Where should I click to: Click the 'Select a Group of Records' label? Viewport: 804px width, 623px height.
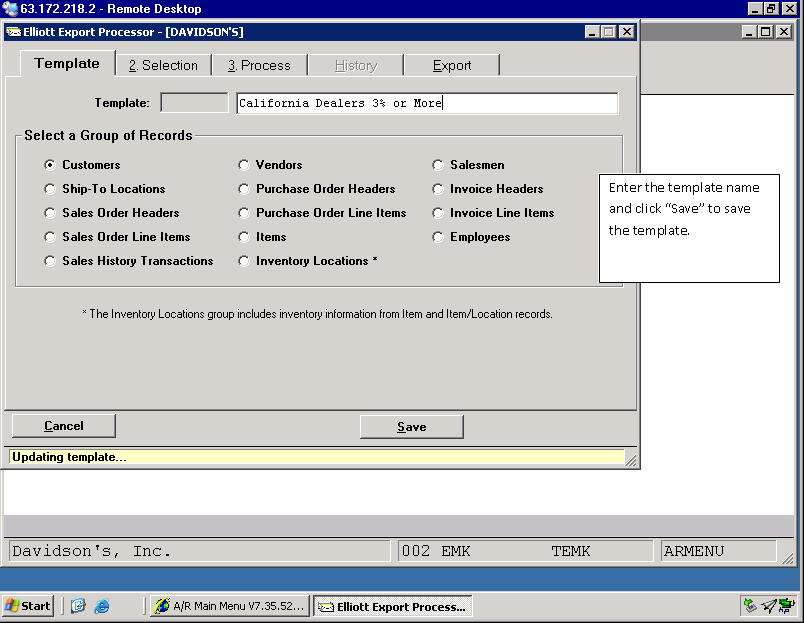[108, 135]
